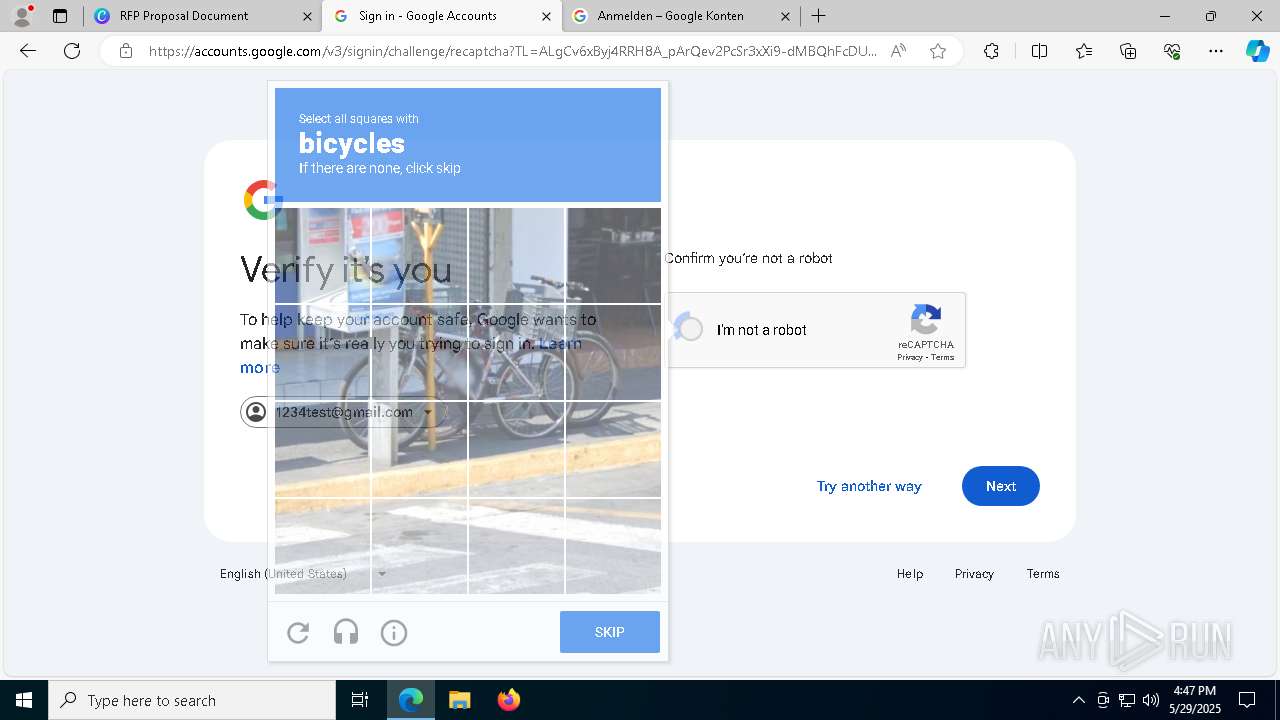Open the footer Privacy link
Viewport: 1280px width, 720px height.
(974, 574)
